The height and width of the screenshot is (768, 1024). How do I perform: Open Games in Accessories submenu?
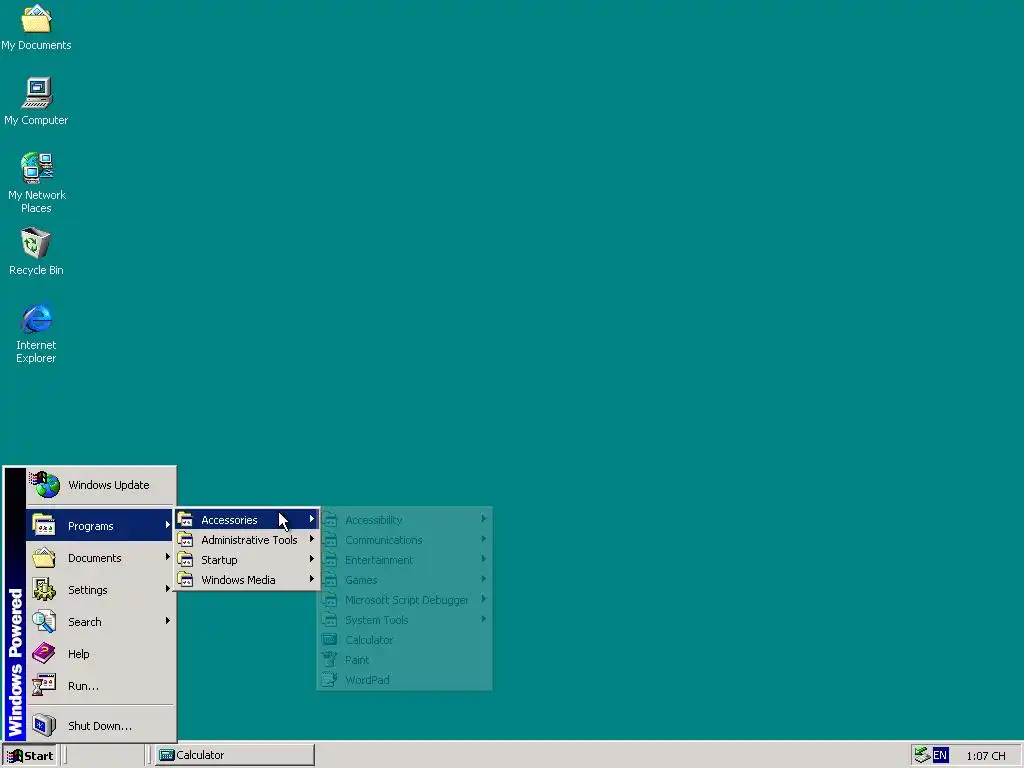point(404,580)
